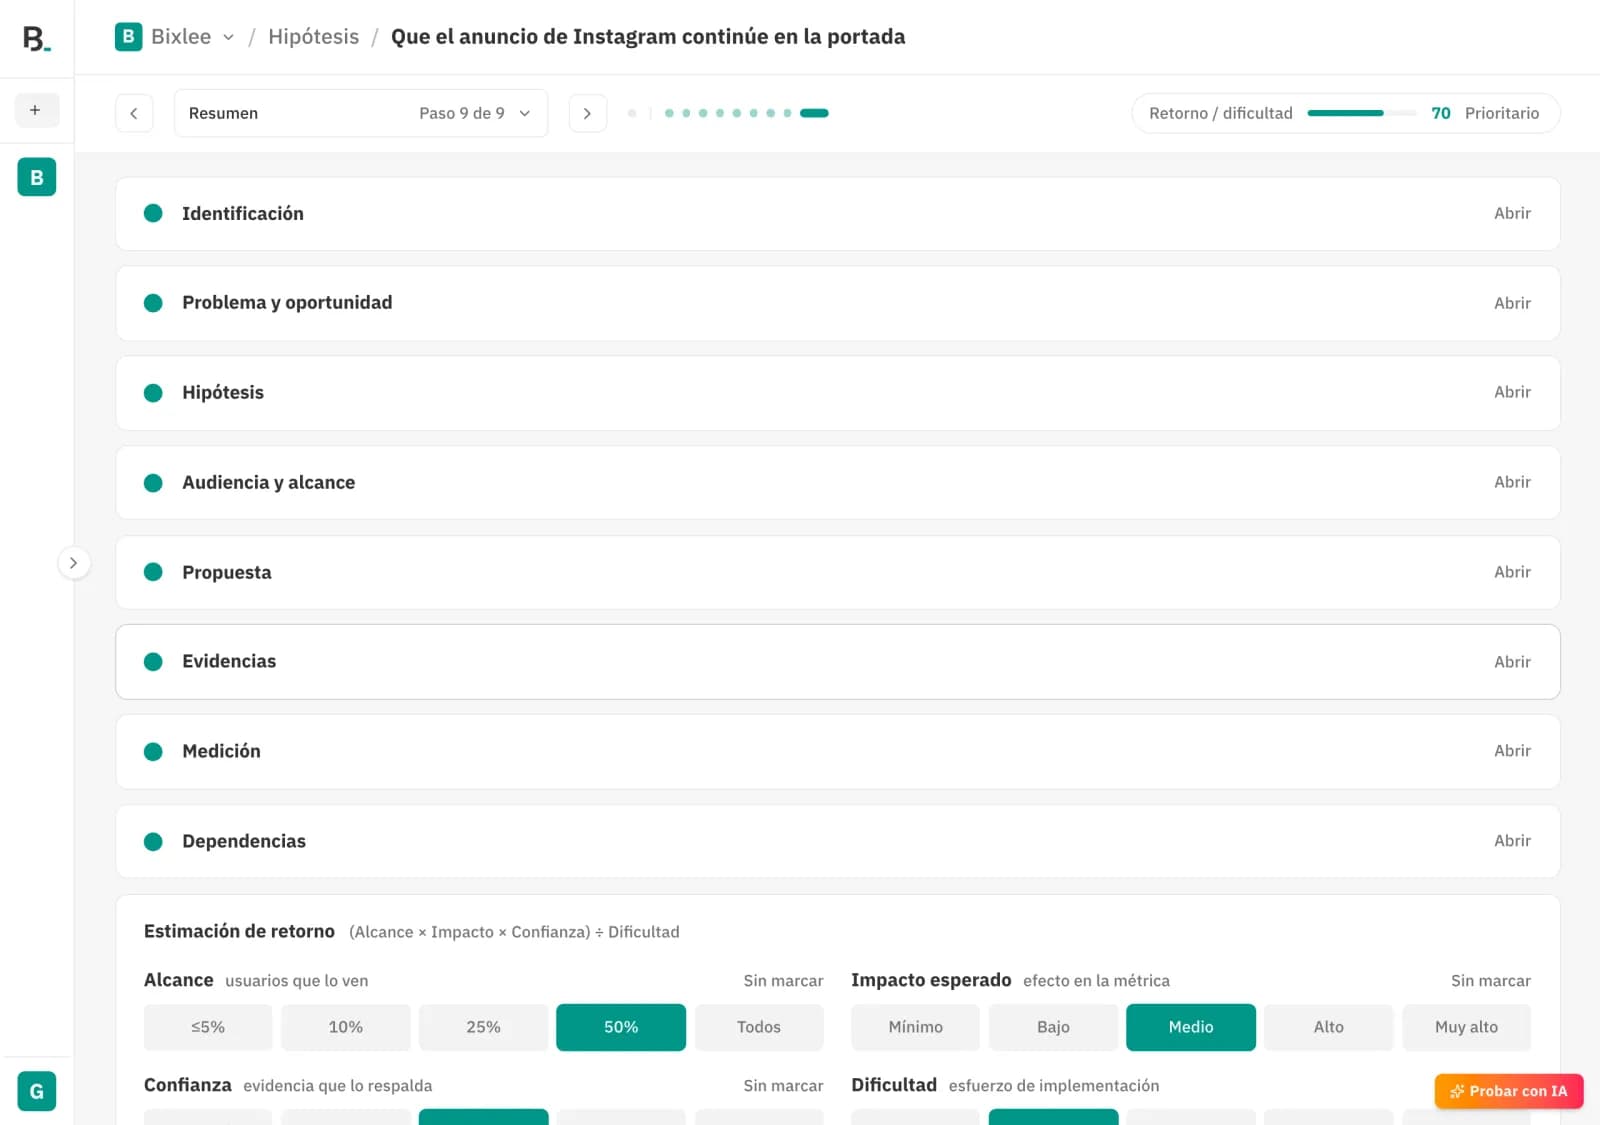Open Evidencias via its Abrir link
This screenshot has width=1600, height=1125.
pos(1512,662)
